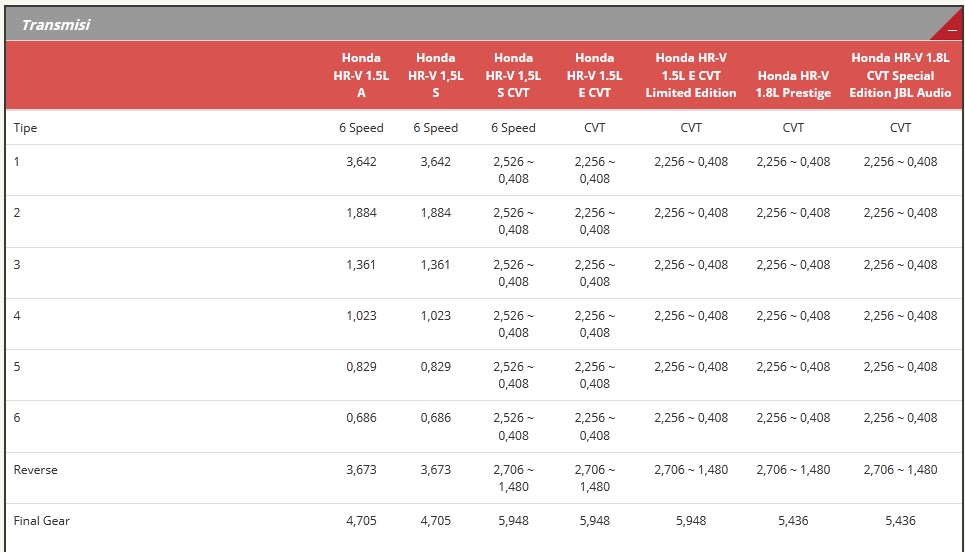Select the Honda HR-V 1,5L S CVT header

(513, 75)
